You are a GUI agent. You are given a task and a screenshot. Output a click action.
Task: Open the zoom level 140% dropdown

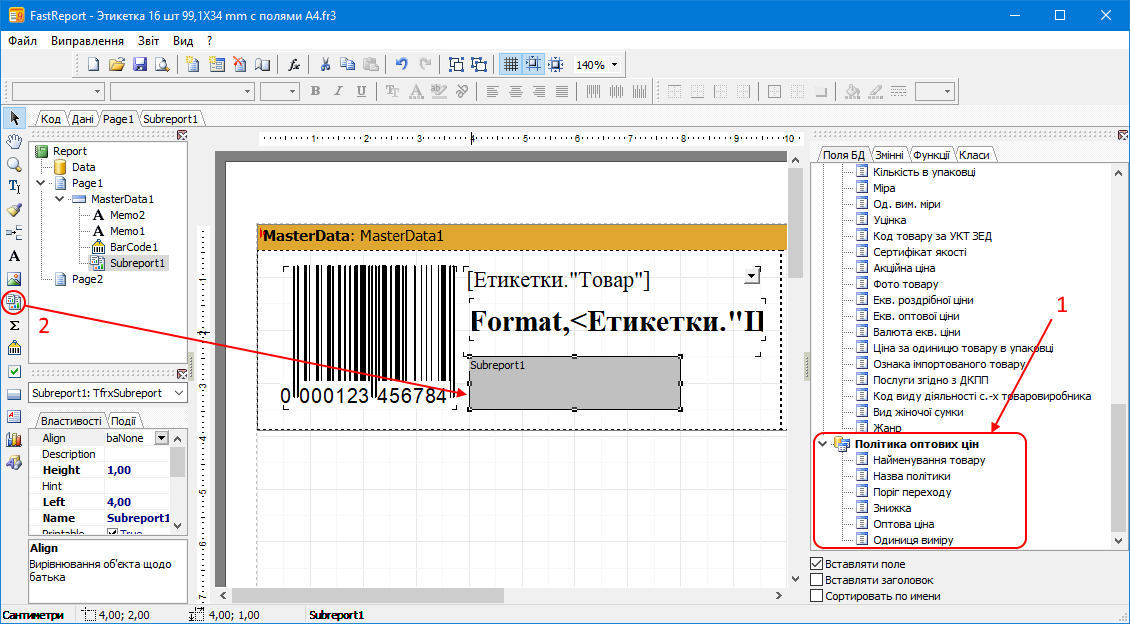click(x=614, y=63)
